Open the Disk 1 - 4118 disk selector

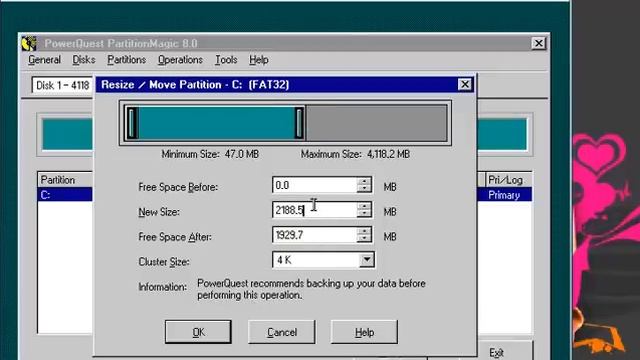pyautogui.click(x=62, y=85)
